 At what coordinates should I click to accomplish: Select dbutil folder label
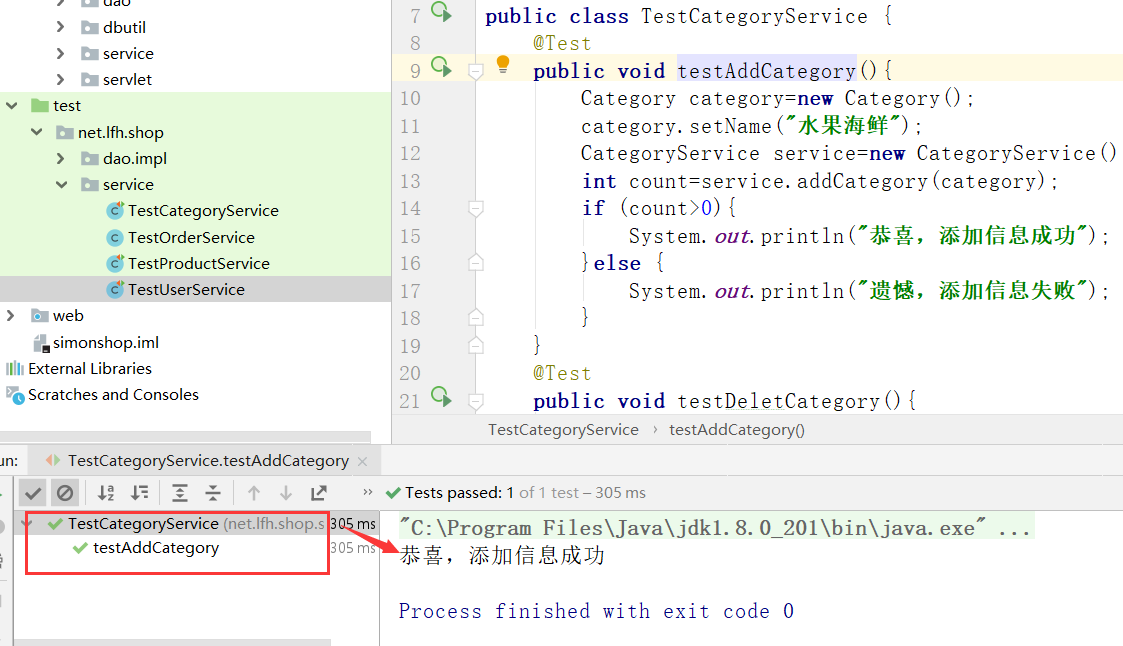pyautogui.click(x=124, y=27)
